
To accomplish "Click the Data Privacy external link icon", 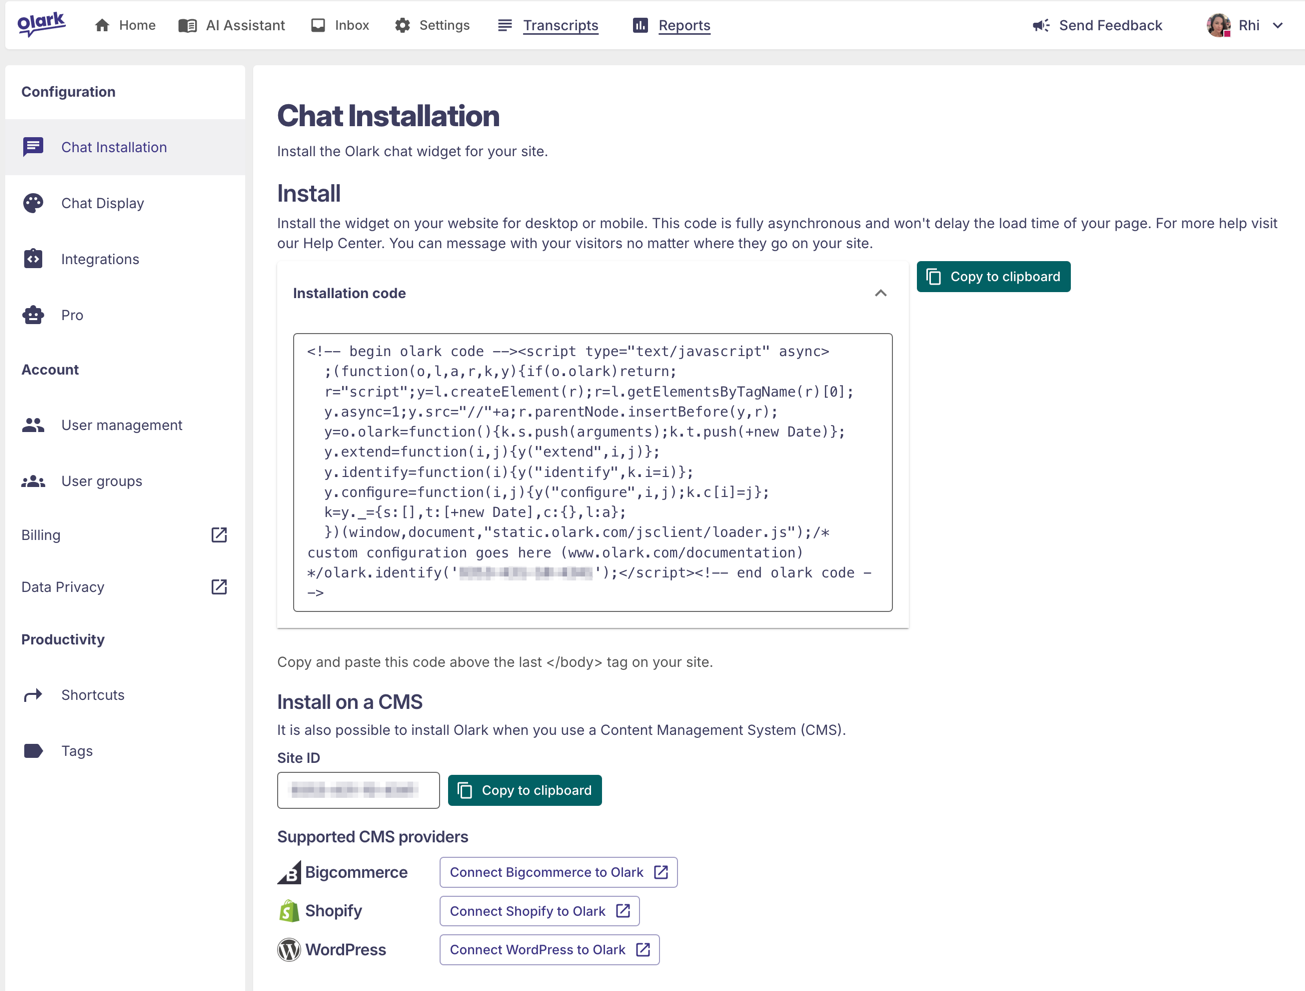I will (x=219, y=587).
